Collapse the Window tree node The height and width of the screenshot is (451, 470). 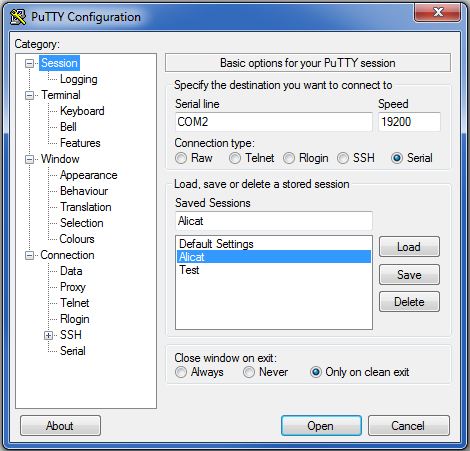tap(30, 159)
